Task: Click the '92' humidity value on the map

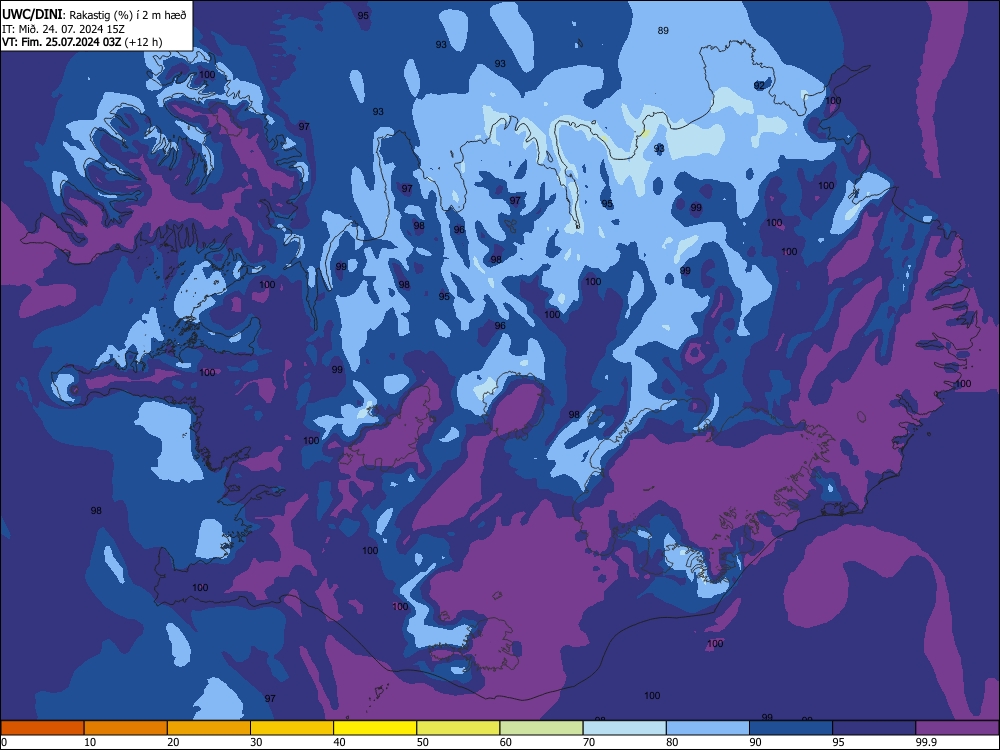Action: (759, 85)
